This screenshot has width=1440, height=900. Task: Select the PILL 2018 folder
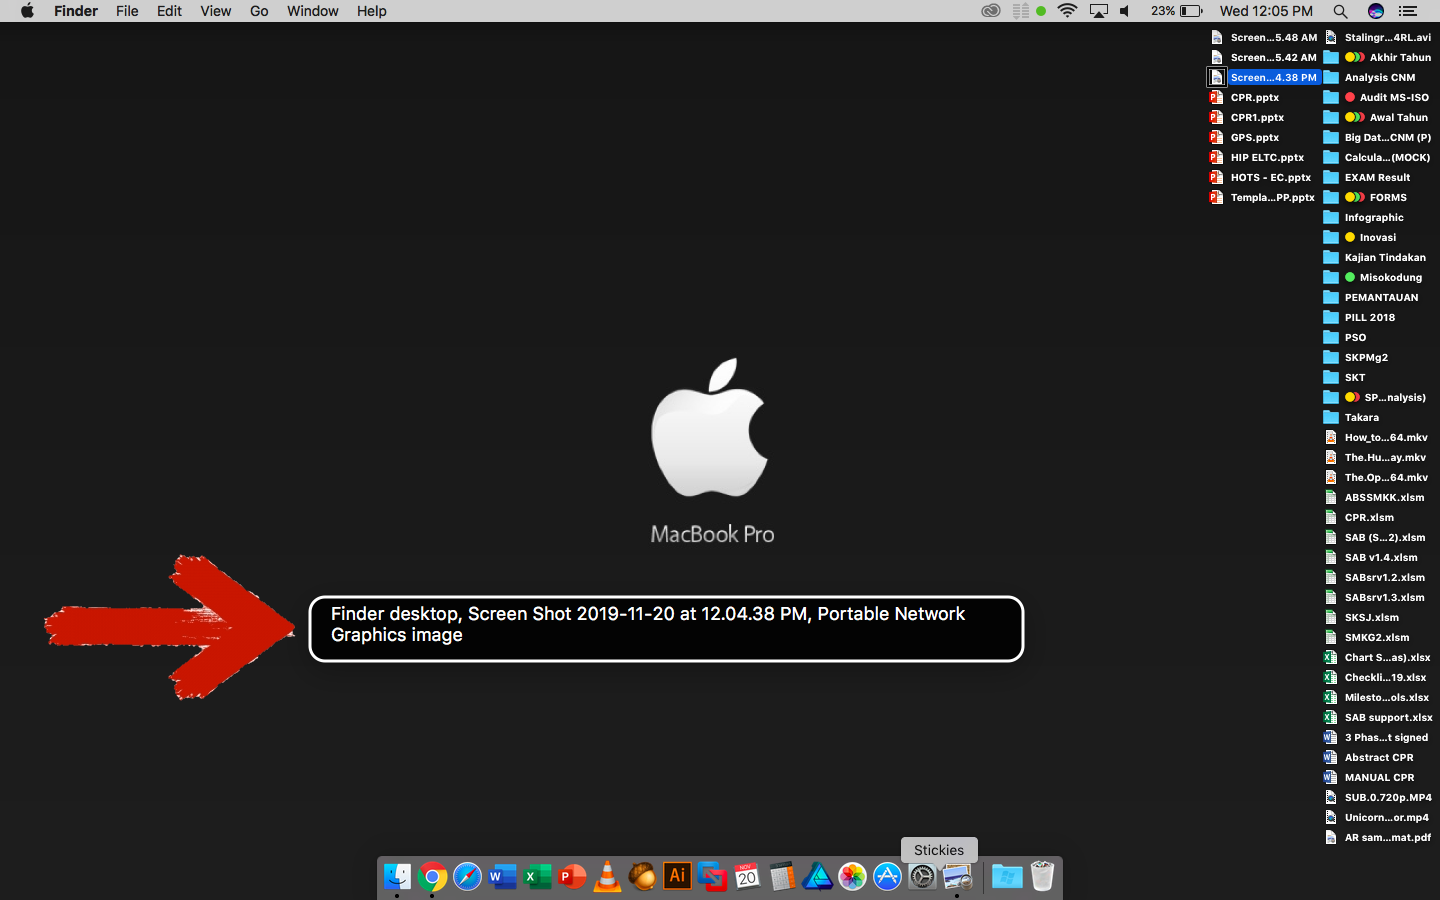click(1360, 317)
